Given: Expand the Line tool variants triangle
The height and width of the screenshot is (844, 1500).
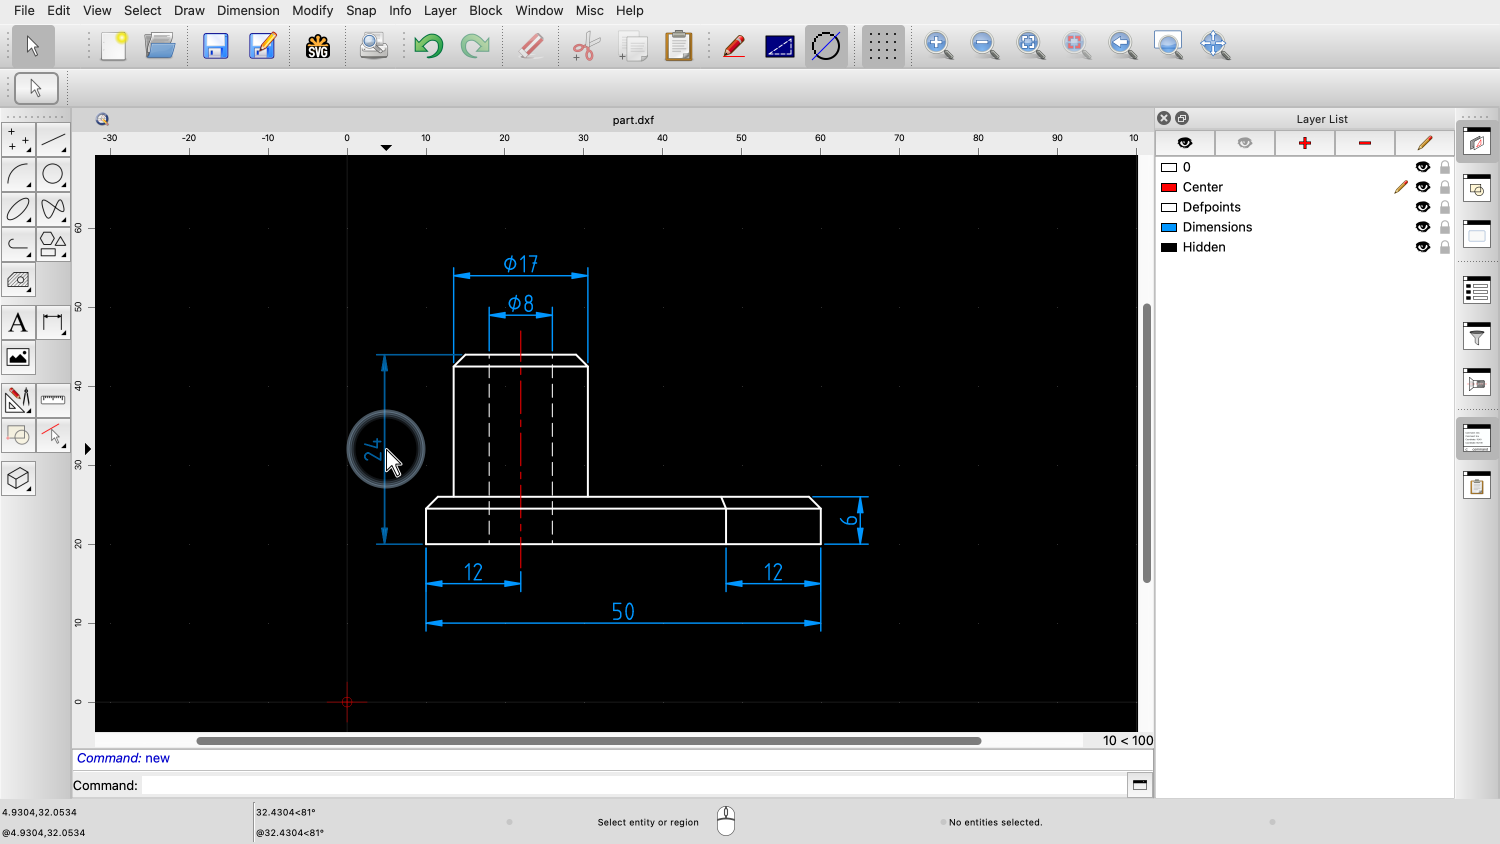Looking at the screenshot, I should 65,150.
